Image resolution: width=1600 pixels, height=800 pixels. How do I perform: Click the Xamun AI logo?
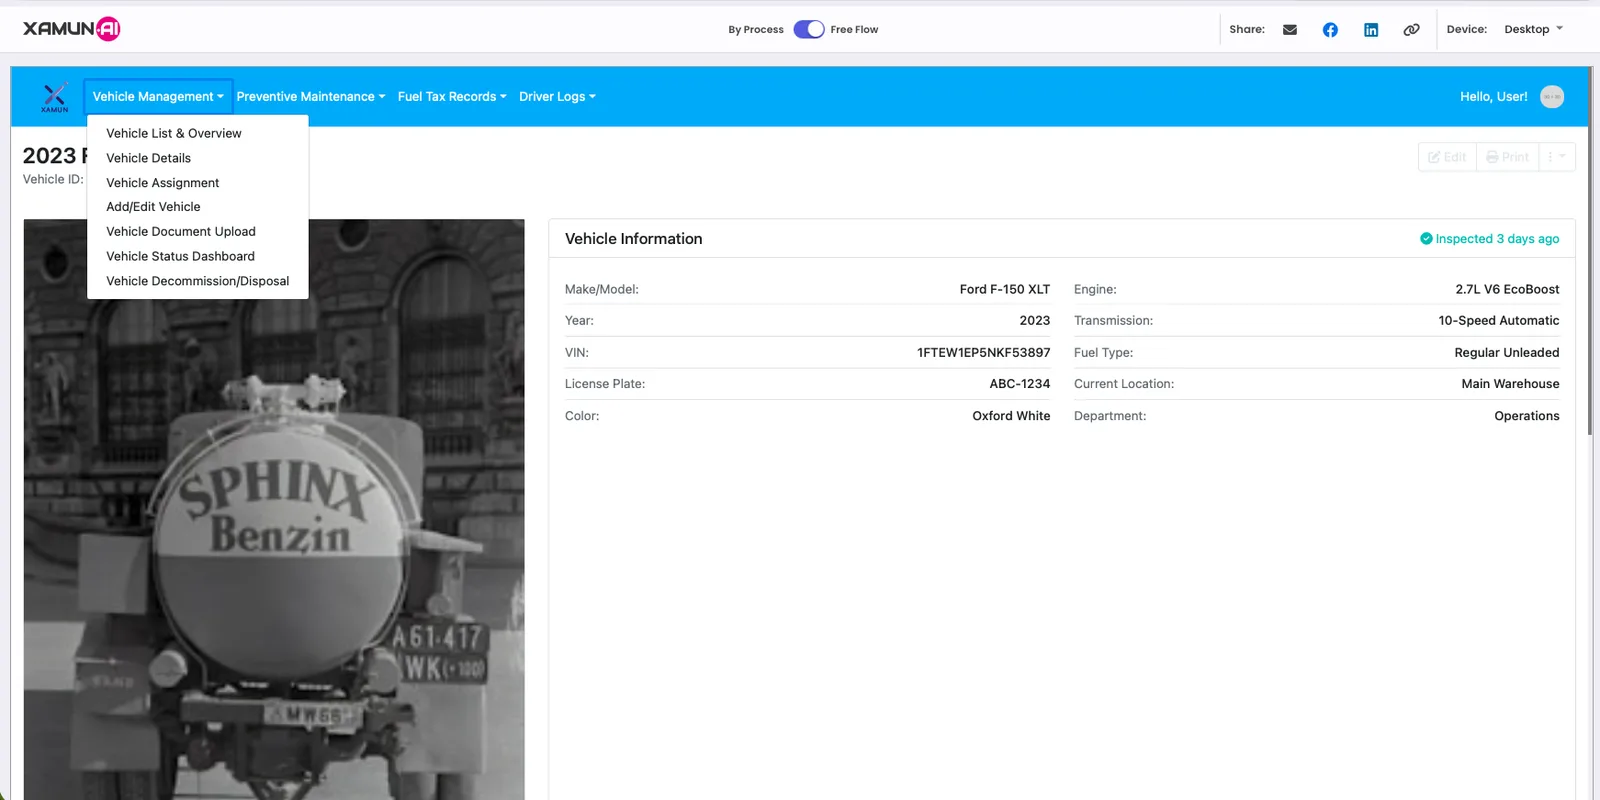click(x=71, y=29)
